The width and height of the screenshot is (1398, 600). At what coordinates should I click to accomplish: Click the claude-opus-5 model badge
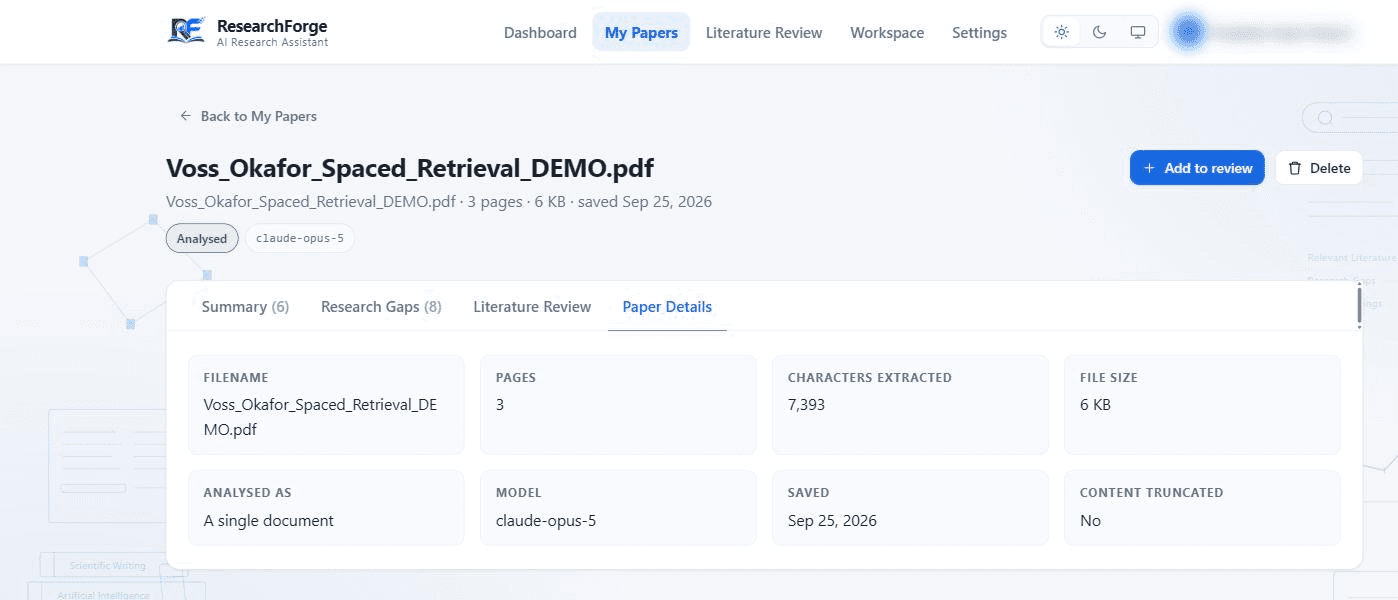tap(300, 239)
